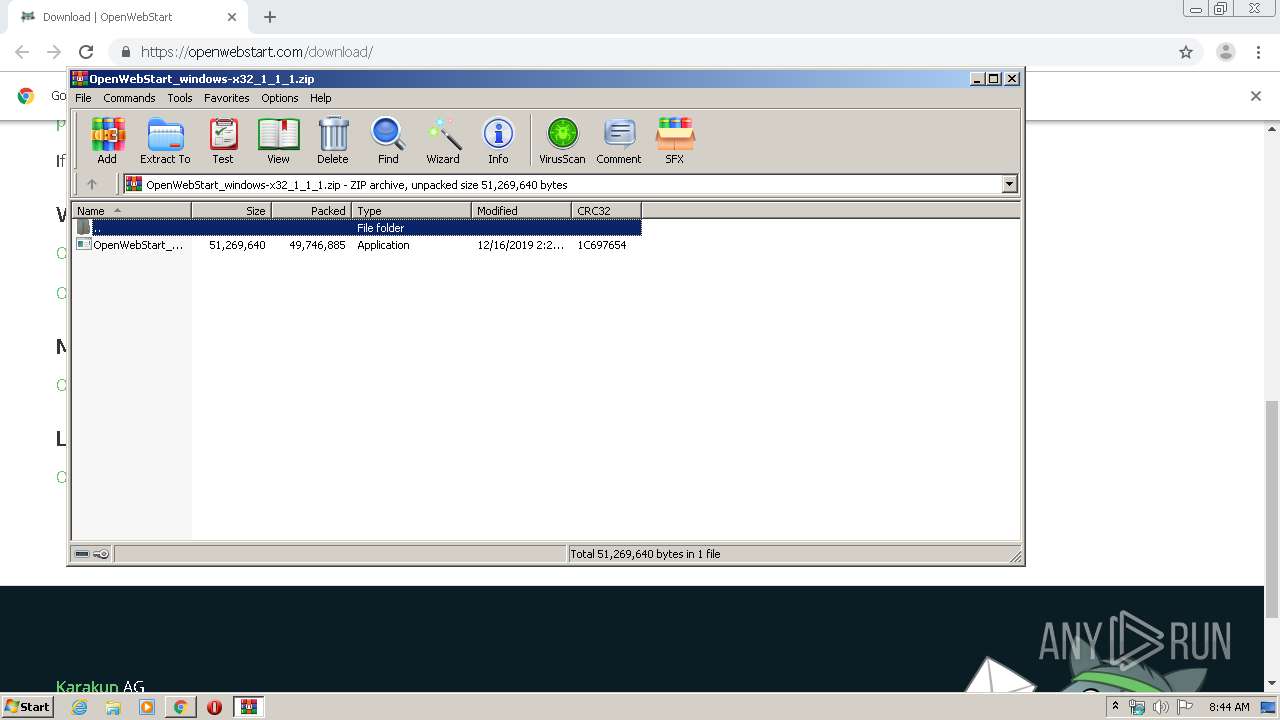The image size is (1280, 720).
Task: Click the Opera taskbar icon
Action: 214,707
